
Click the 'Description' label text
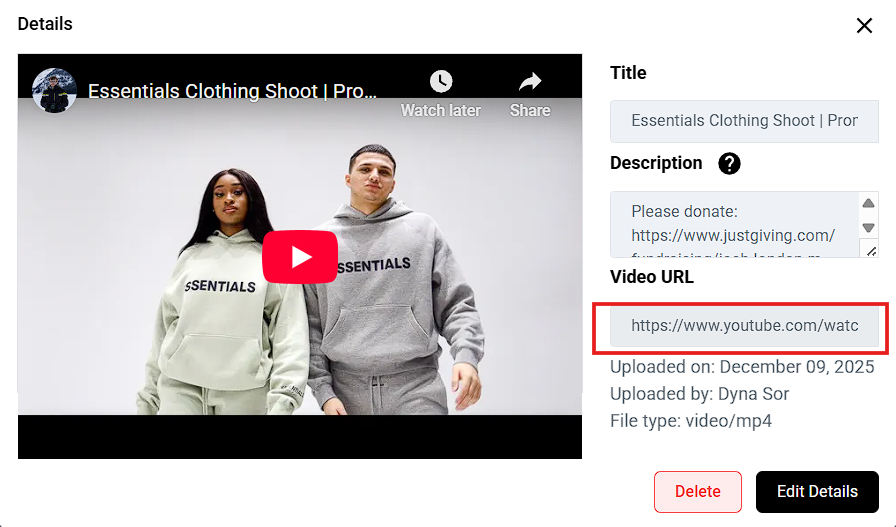(x=656, y=163)
